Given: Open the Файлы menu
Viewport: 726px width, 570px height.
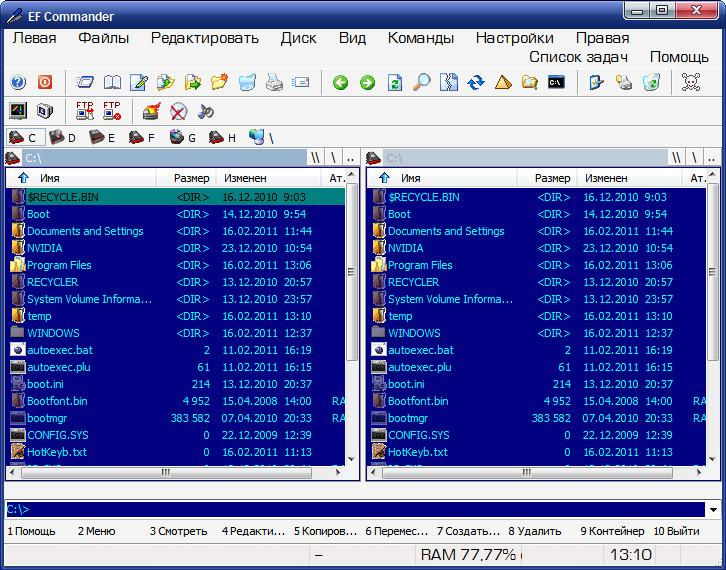Looking at the screenshot, I should (x=103, y=38).
